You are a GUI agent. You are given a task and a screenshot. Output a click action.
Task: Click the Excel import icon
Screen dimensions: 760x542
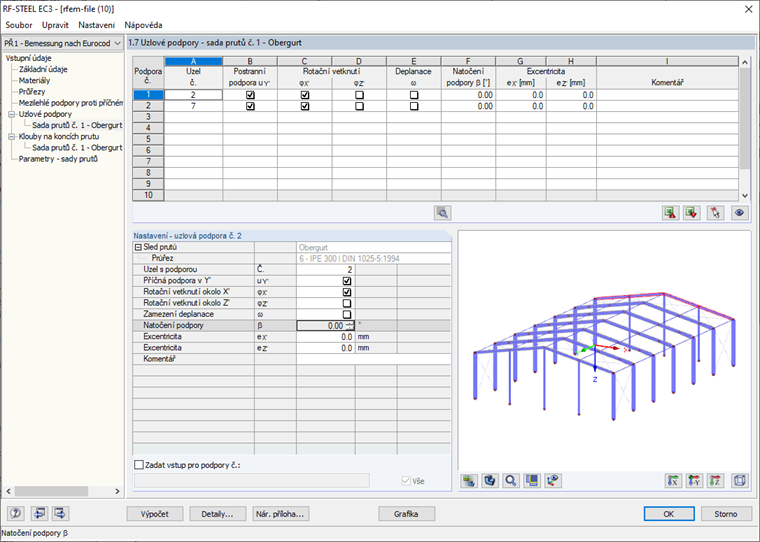692,213
